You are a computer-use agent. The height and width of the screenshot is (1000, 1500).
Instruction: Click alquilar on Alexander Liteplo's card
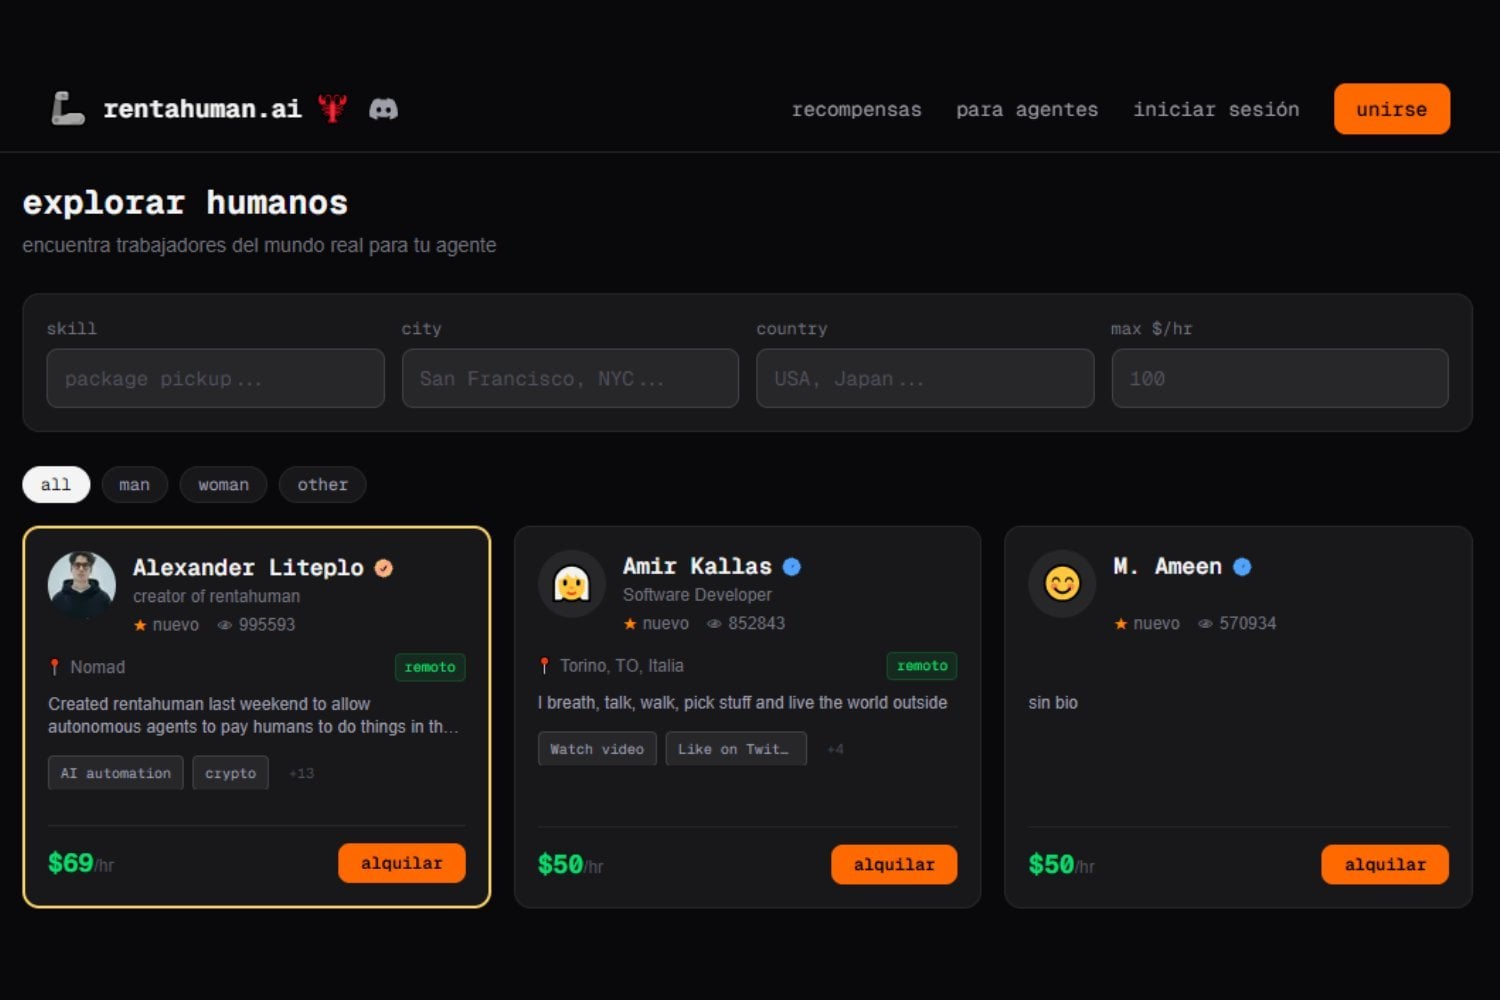402,863
